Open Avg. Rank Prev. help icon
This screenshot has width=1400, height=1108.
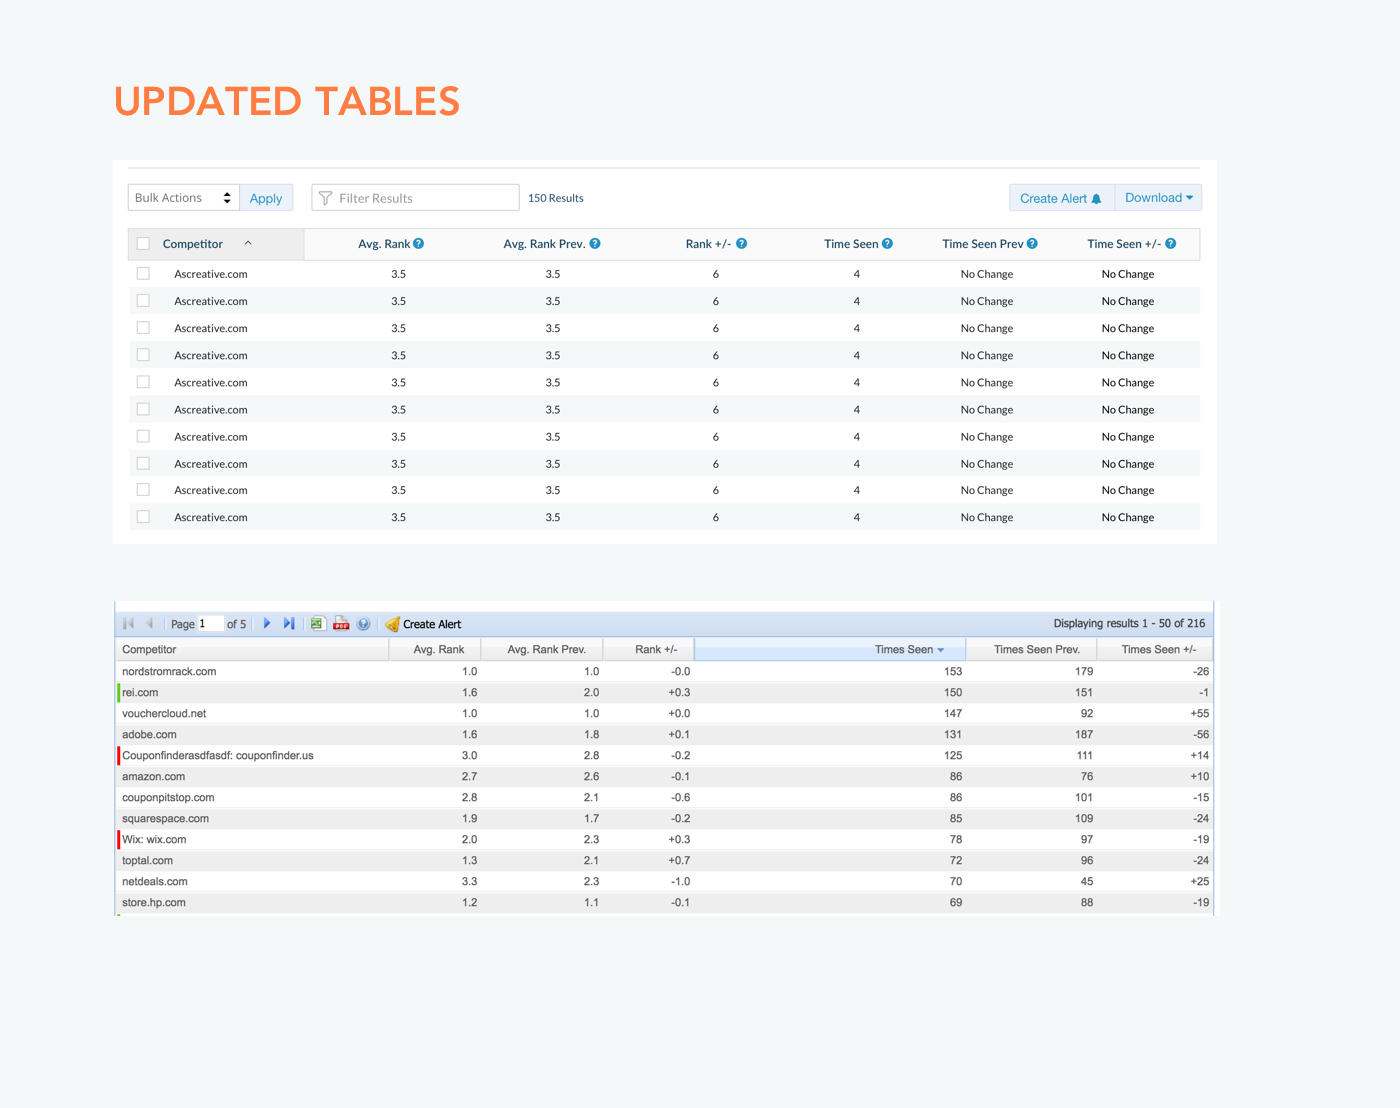pyautogui.click(x=595, y=243)
